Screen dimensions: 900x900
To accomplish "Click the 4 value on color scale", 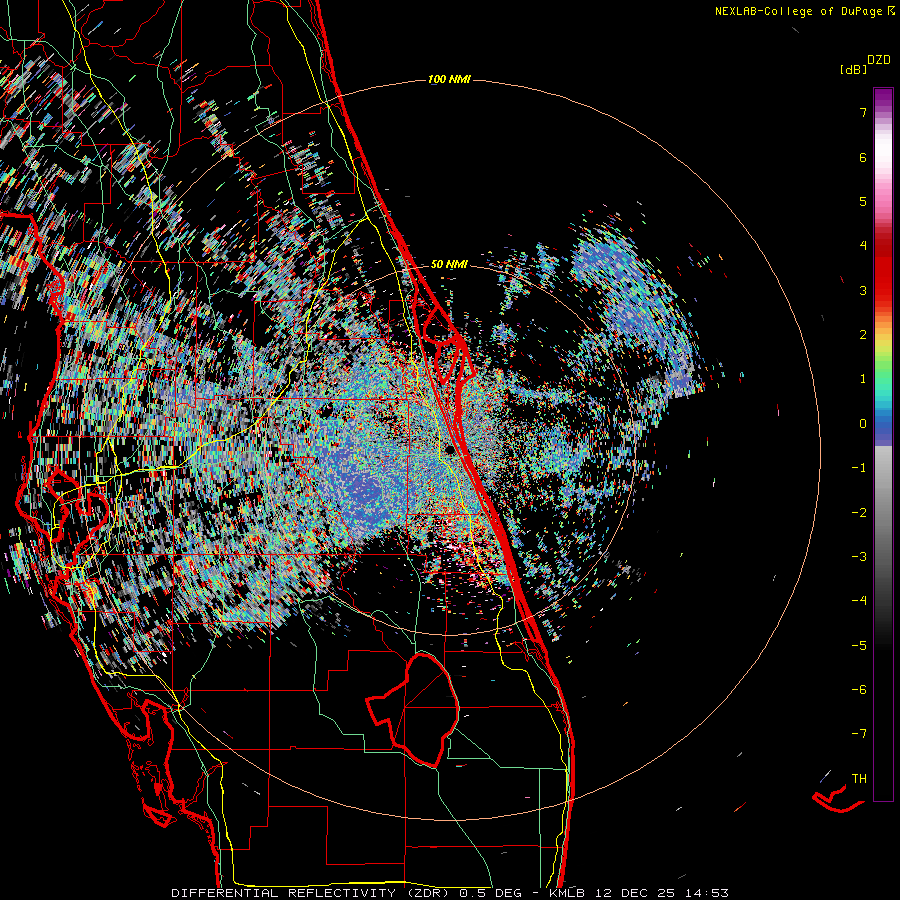I will (863, 246).
